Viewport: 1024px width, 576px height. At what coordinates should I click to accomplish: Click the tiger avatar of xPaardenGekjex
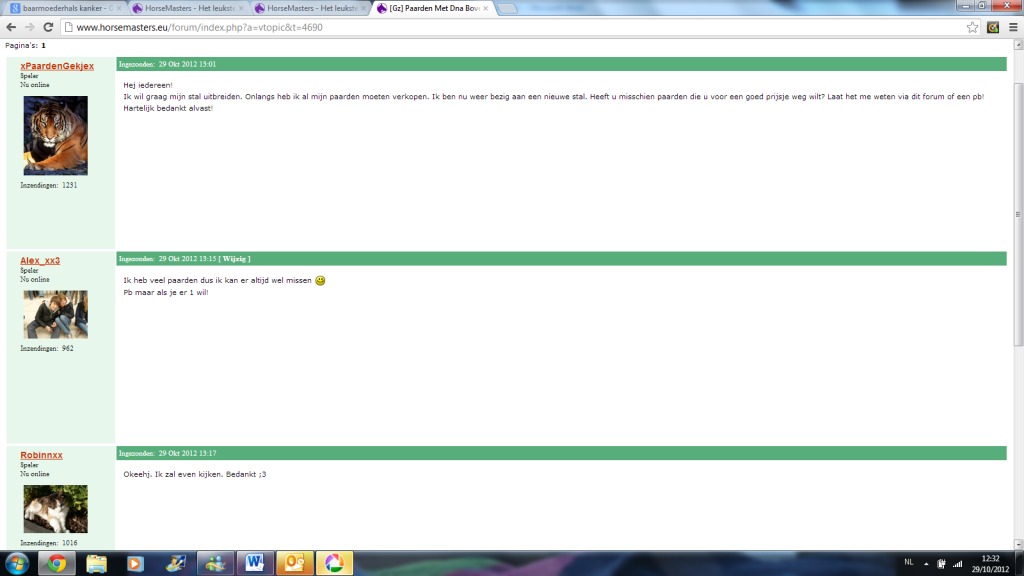coord(56,135)
